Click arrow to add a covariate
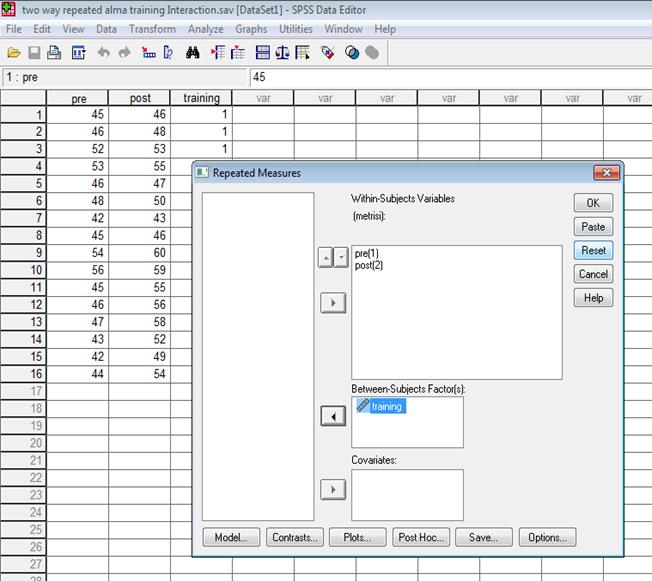Viewport: 652px width, 581px height. coord(333,490)
